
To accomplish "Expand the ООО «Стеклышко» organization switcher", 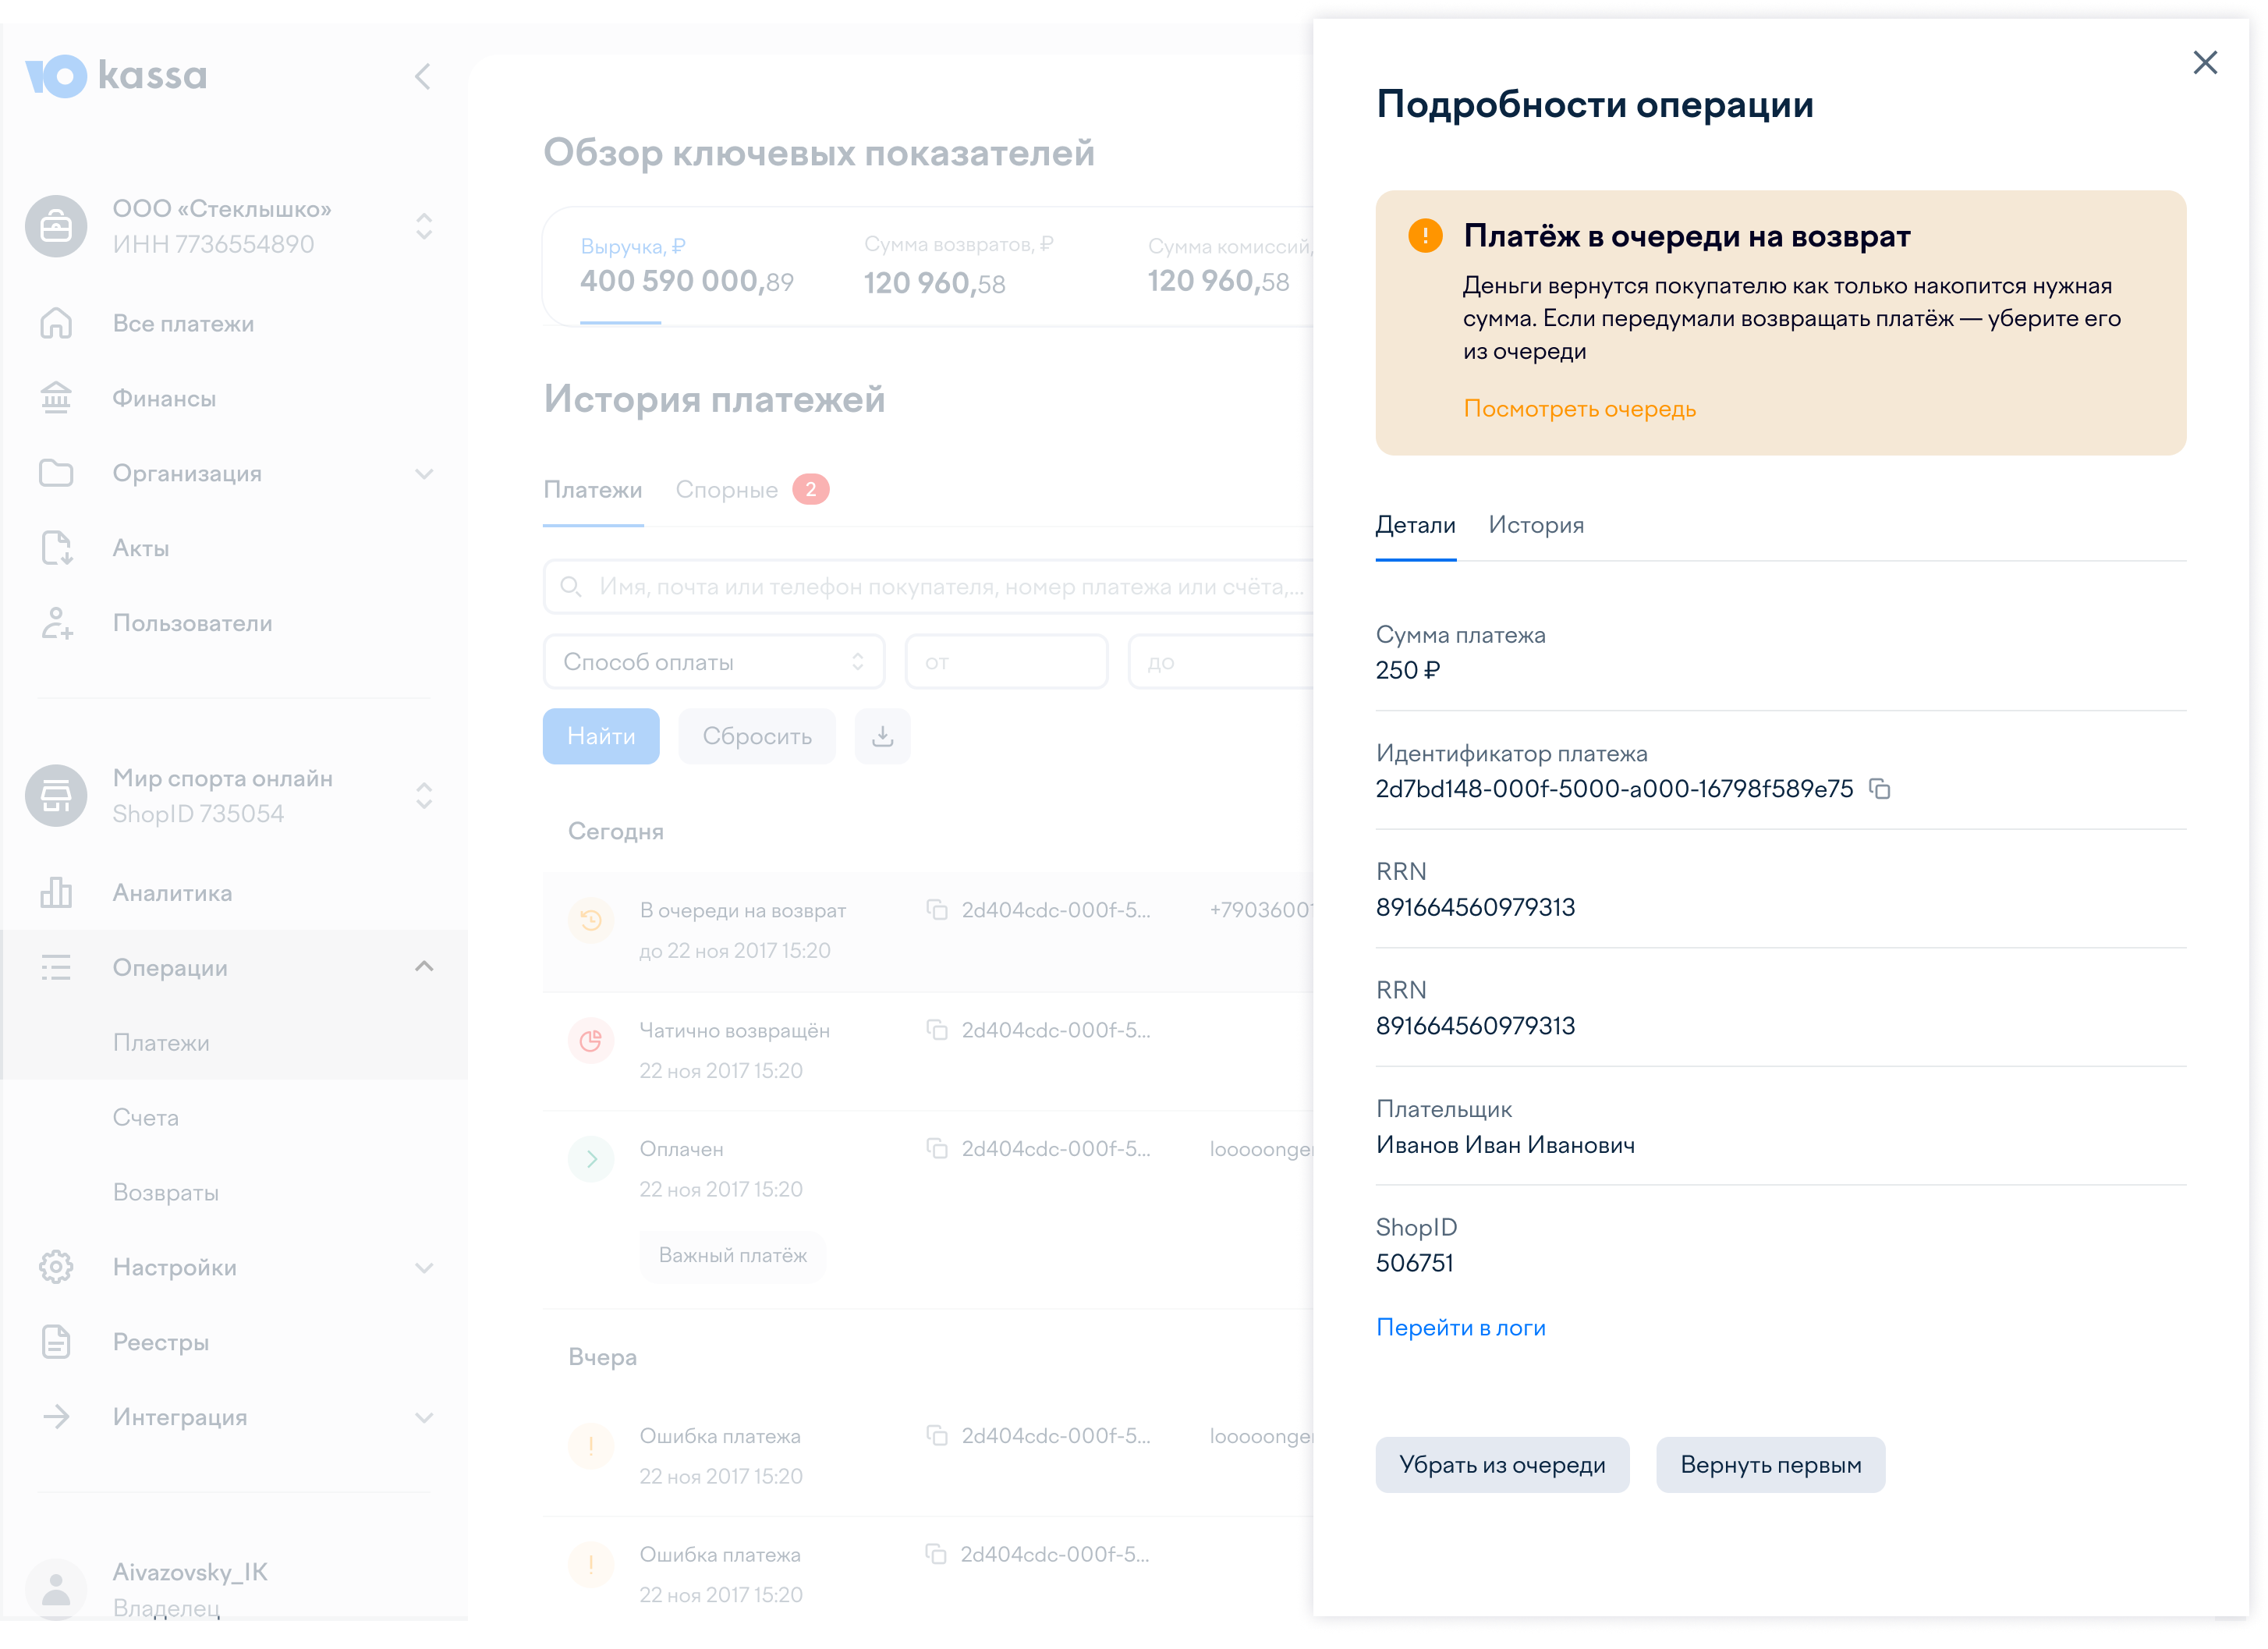I will [424, 227].
